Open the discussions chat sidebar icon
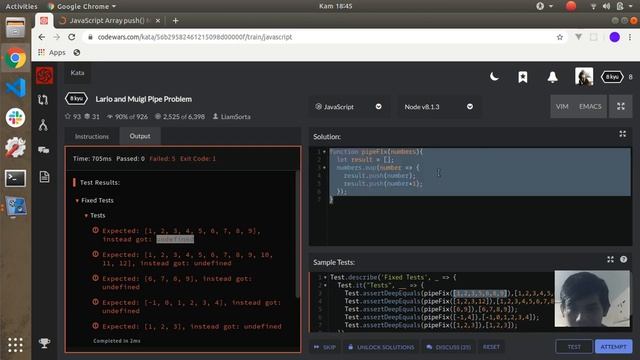The image size is (640, 360). (x=44, y=151)
